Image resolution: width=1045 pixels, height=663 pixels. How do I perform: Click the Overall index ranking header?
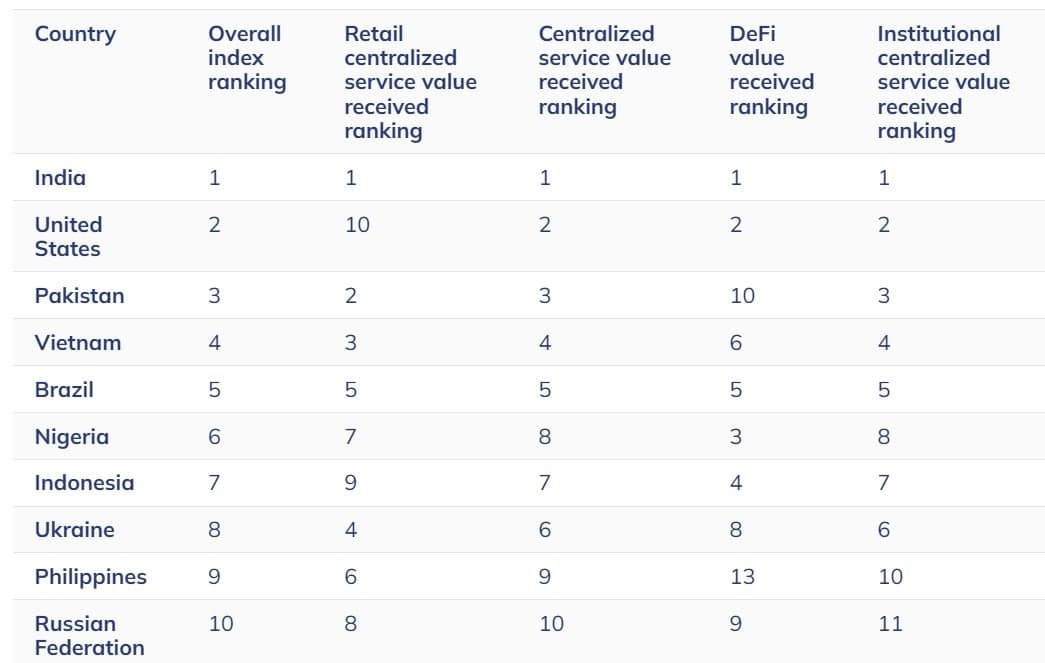(x=246, y=58)
